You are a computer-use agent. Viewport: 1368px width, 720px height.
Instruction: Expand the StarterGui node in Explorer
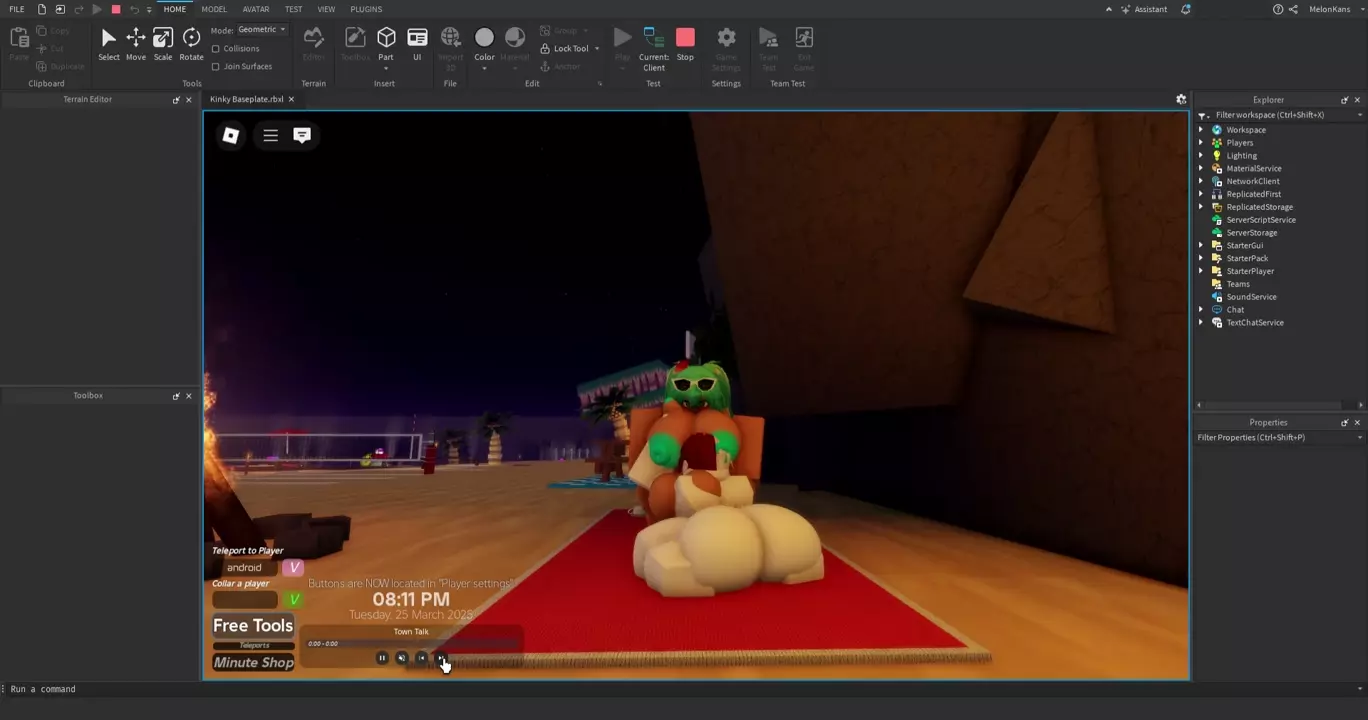click(1201, 245)
